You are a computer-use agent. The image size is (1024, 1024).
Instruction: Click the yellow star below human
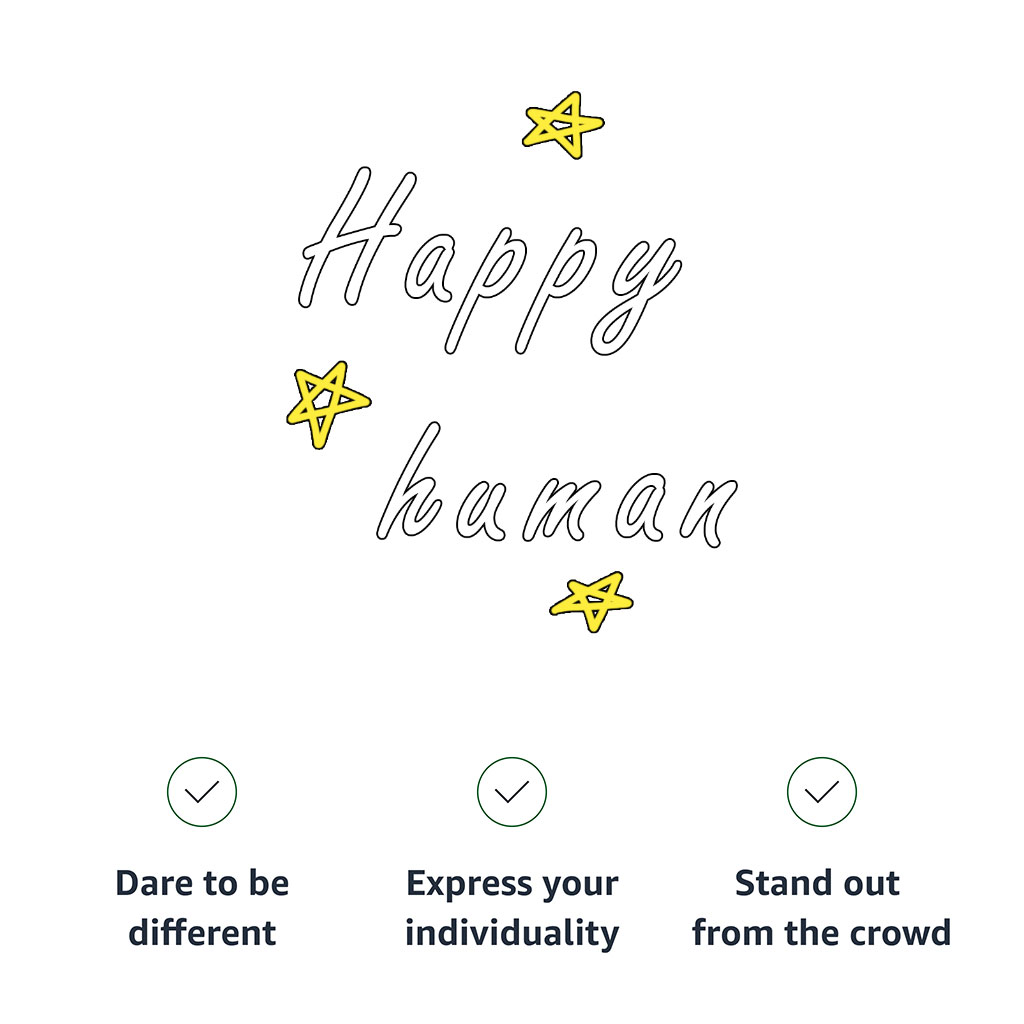pyautogui.click(x=592, y=601)
